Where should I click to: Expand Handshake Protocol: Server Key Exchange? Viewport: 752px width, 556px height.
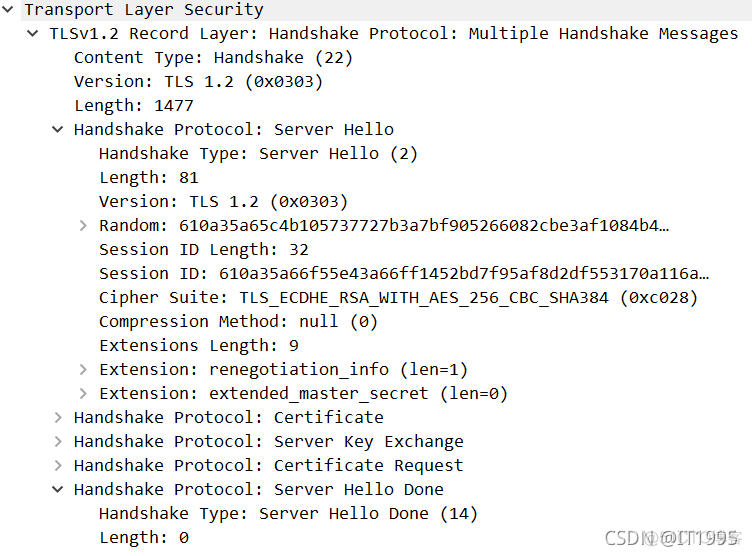58,441
